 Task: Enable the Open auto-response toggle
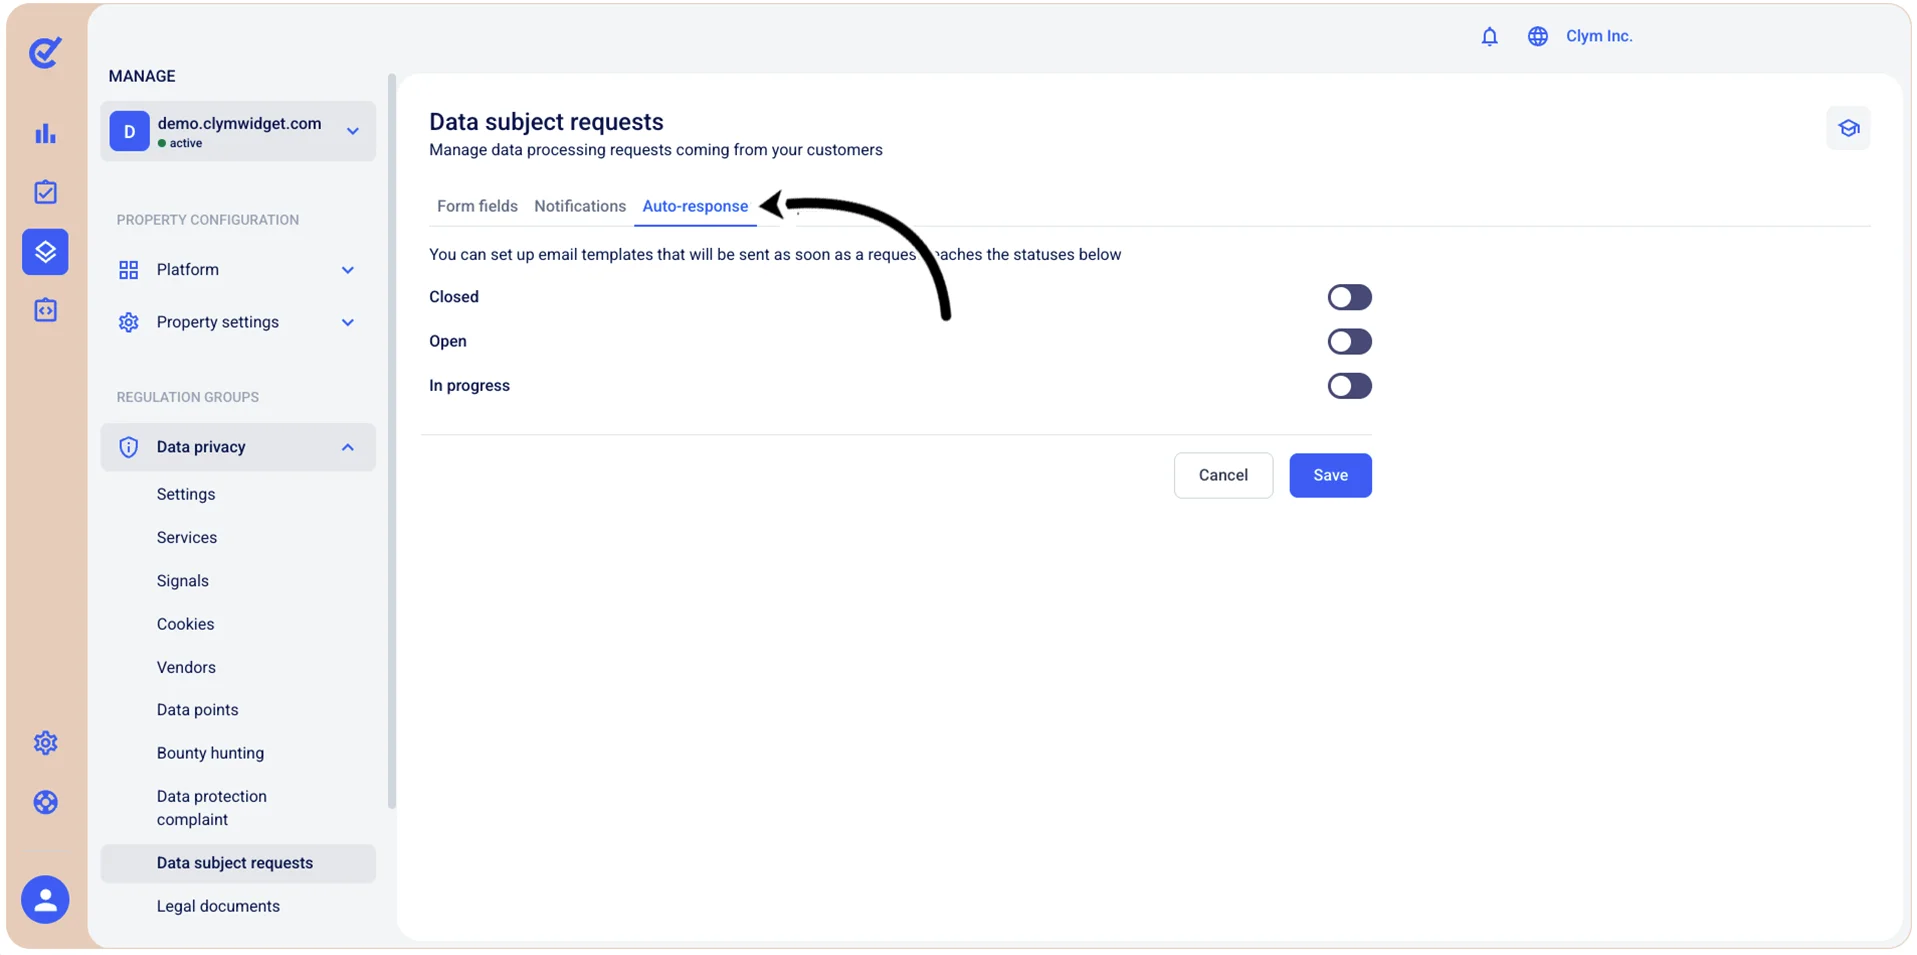click(x=1349, y=341)
